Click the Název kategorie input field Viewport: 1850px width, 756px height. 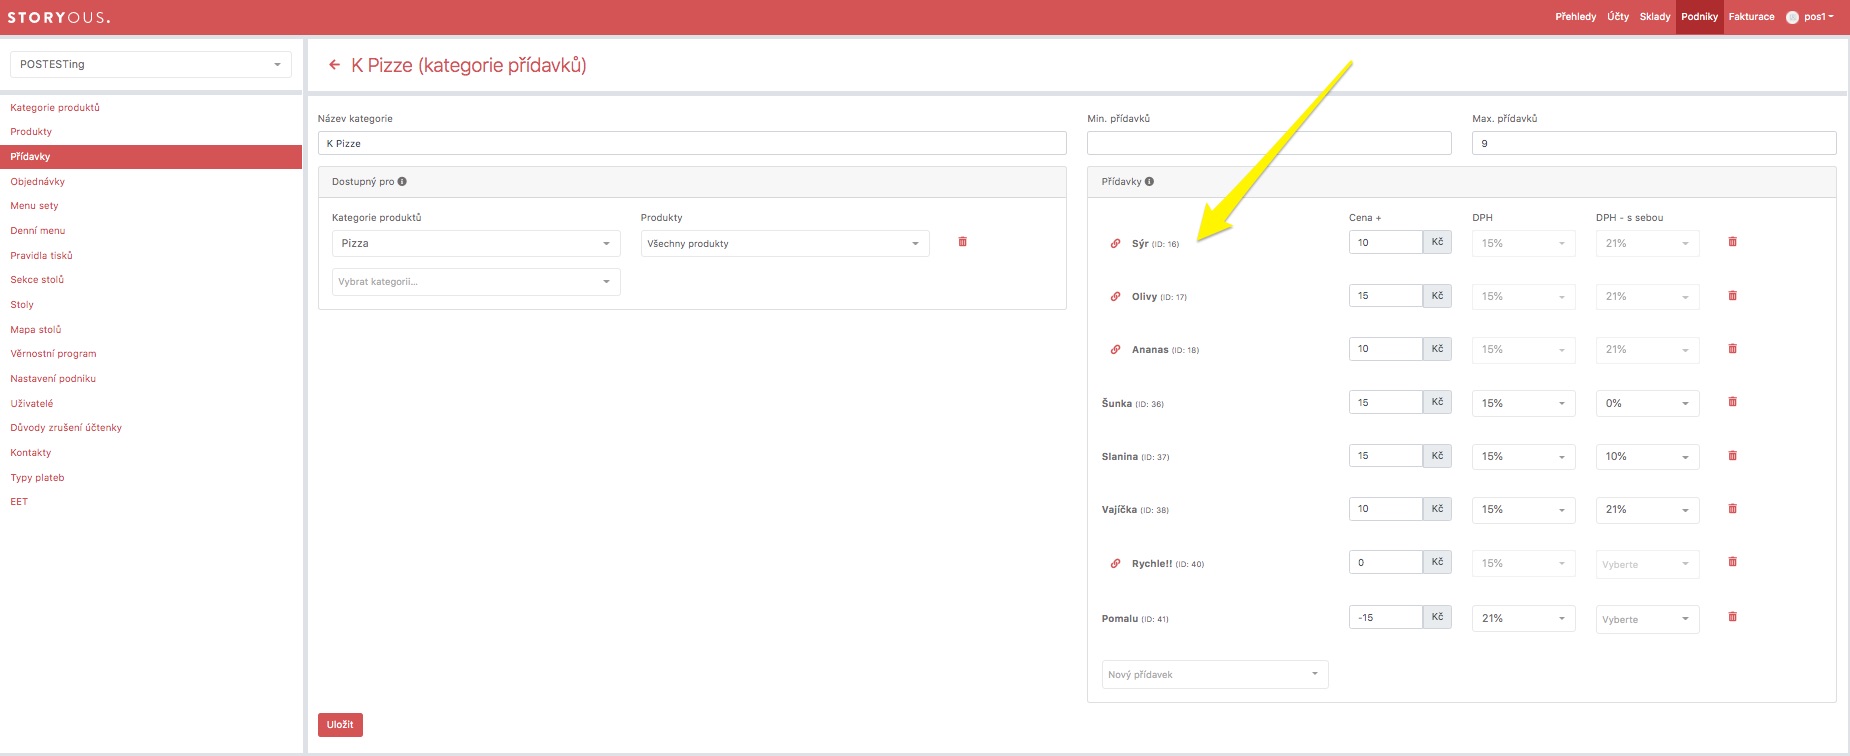pos(692,143)
